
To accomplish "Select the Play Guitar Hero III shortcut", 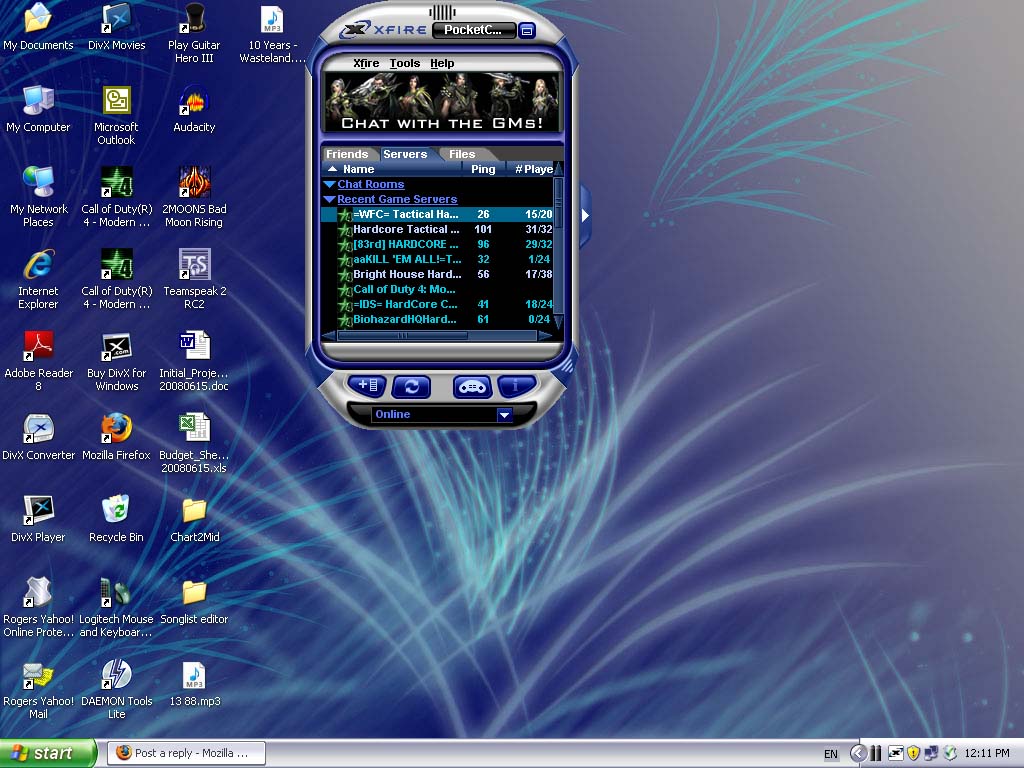I will pyautogui.click(x=194, y=20).
